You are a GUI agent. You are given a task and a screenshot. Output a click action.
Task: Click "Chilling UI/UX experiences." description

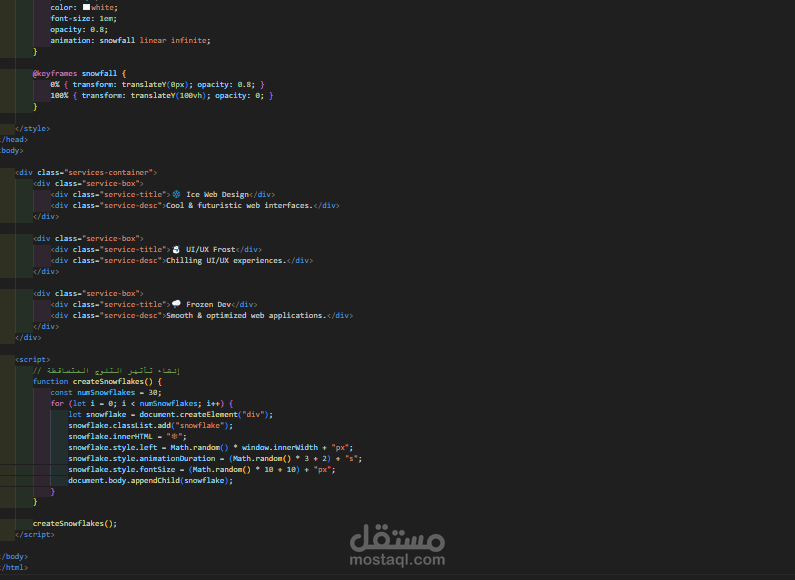point(226,261)
